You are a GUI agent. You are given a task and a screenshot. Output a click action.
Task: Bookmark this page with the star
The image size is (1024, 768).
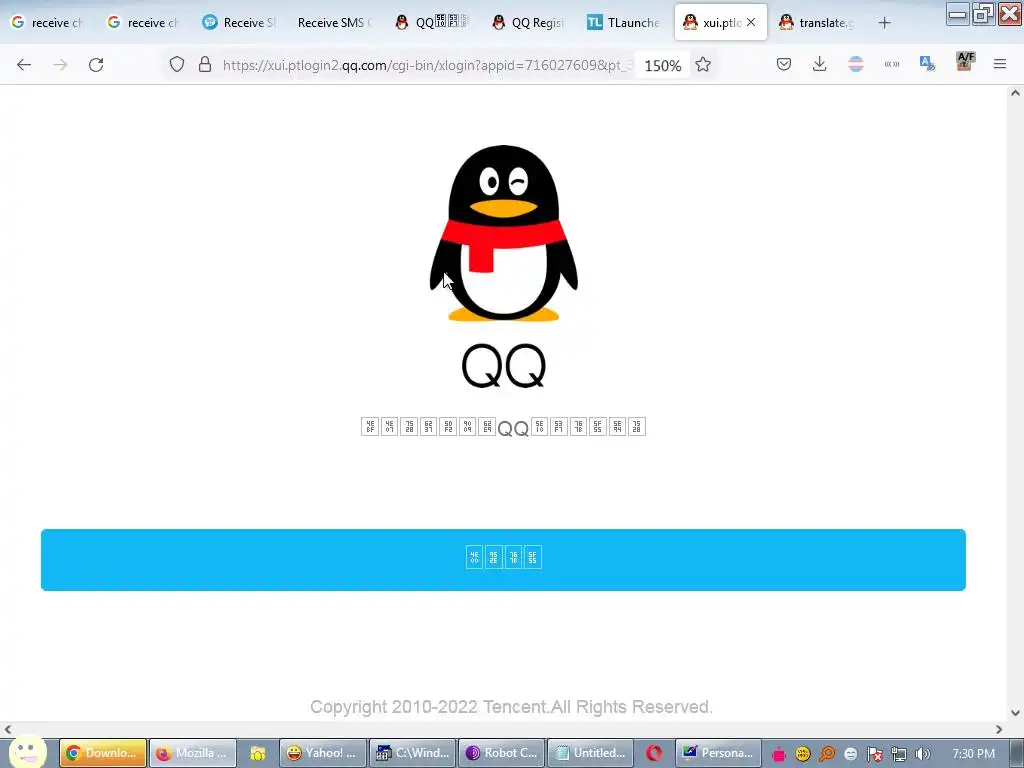tap(703, 65)
